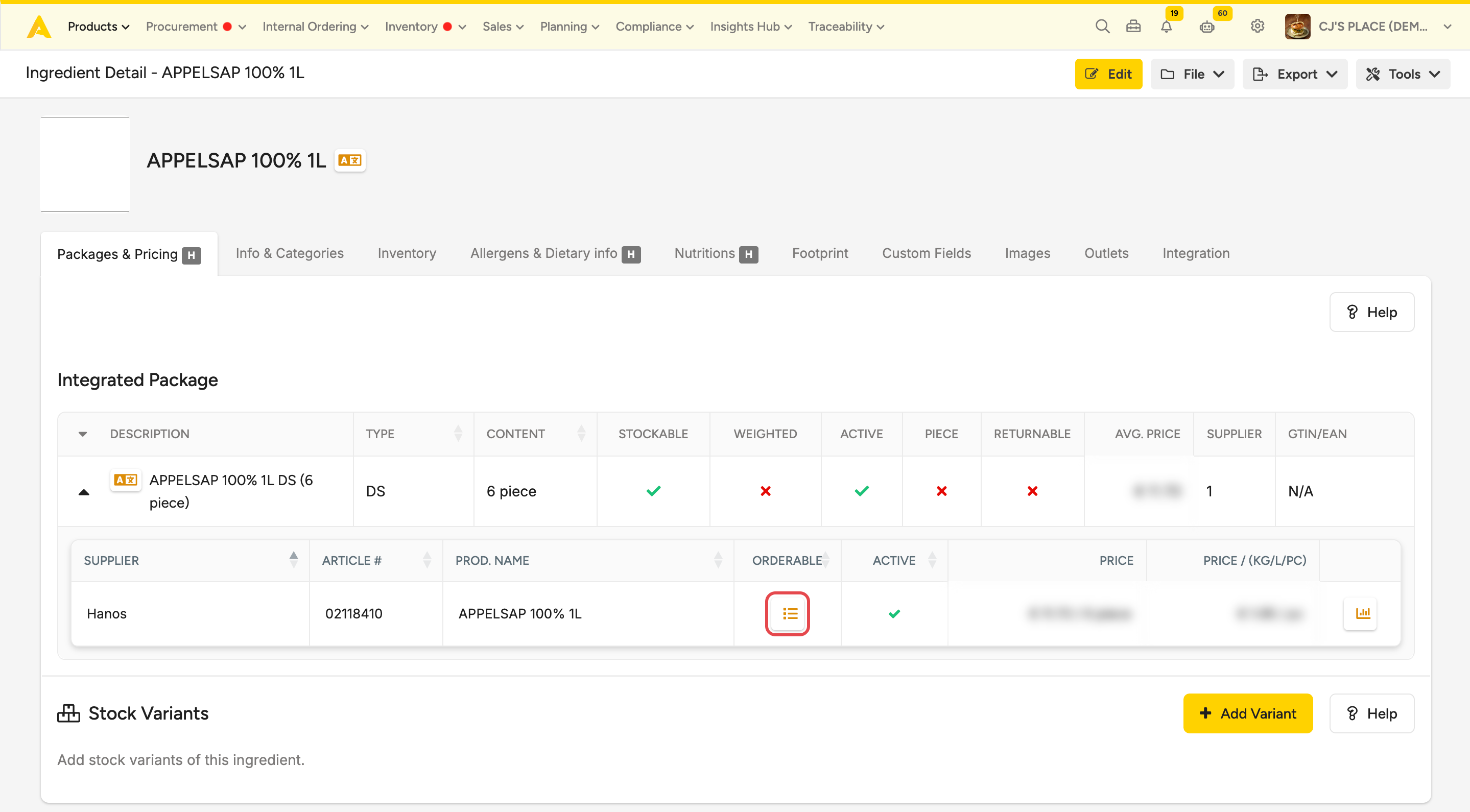Image resolution: width=1470 pixels, height=812 pixels.
Task: Select the Footprint tab
Action: (x=820, y=254)
